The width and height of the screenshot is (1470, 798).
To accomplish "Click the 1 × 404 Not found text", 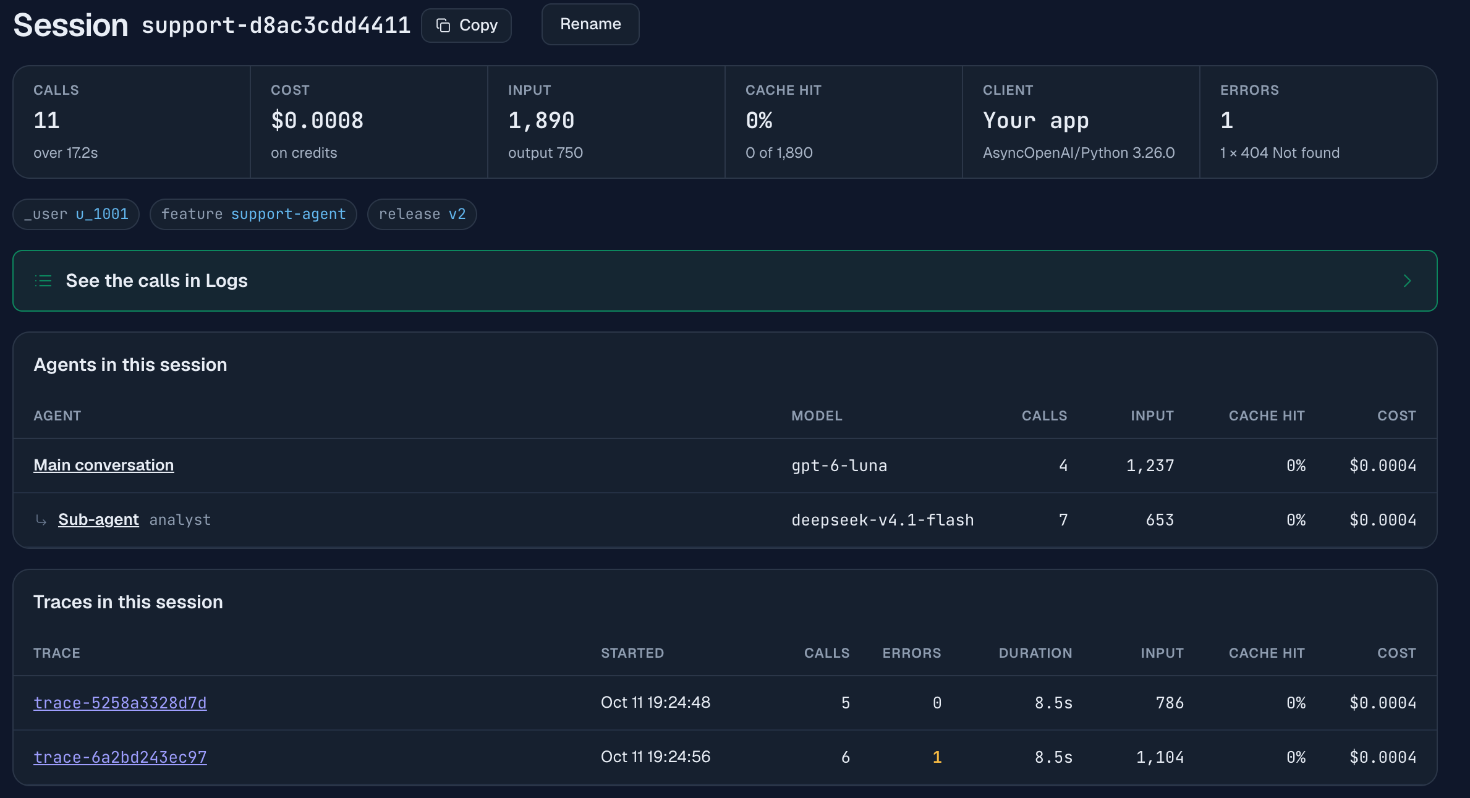I will (1280, 153).
